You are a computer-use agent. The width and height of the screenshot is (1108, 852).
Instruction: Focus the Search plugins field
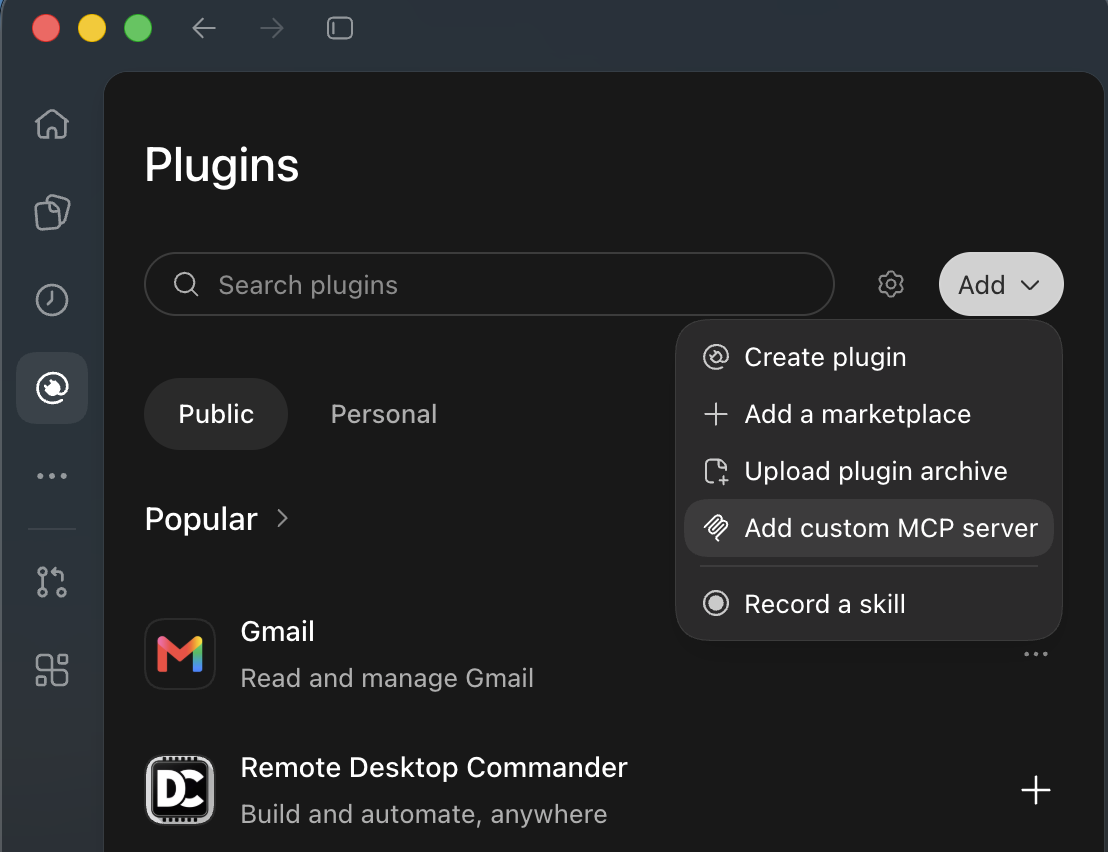click(489, 284)
